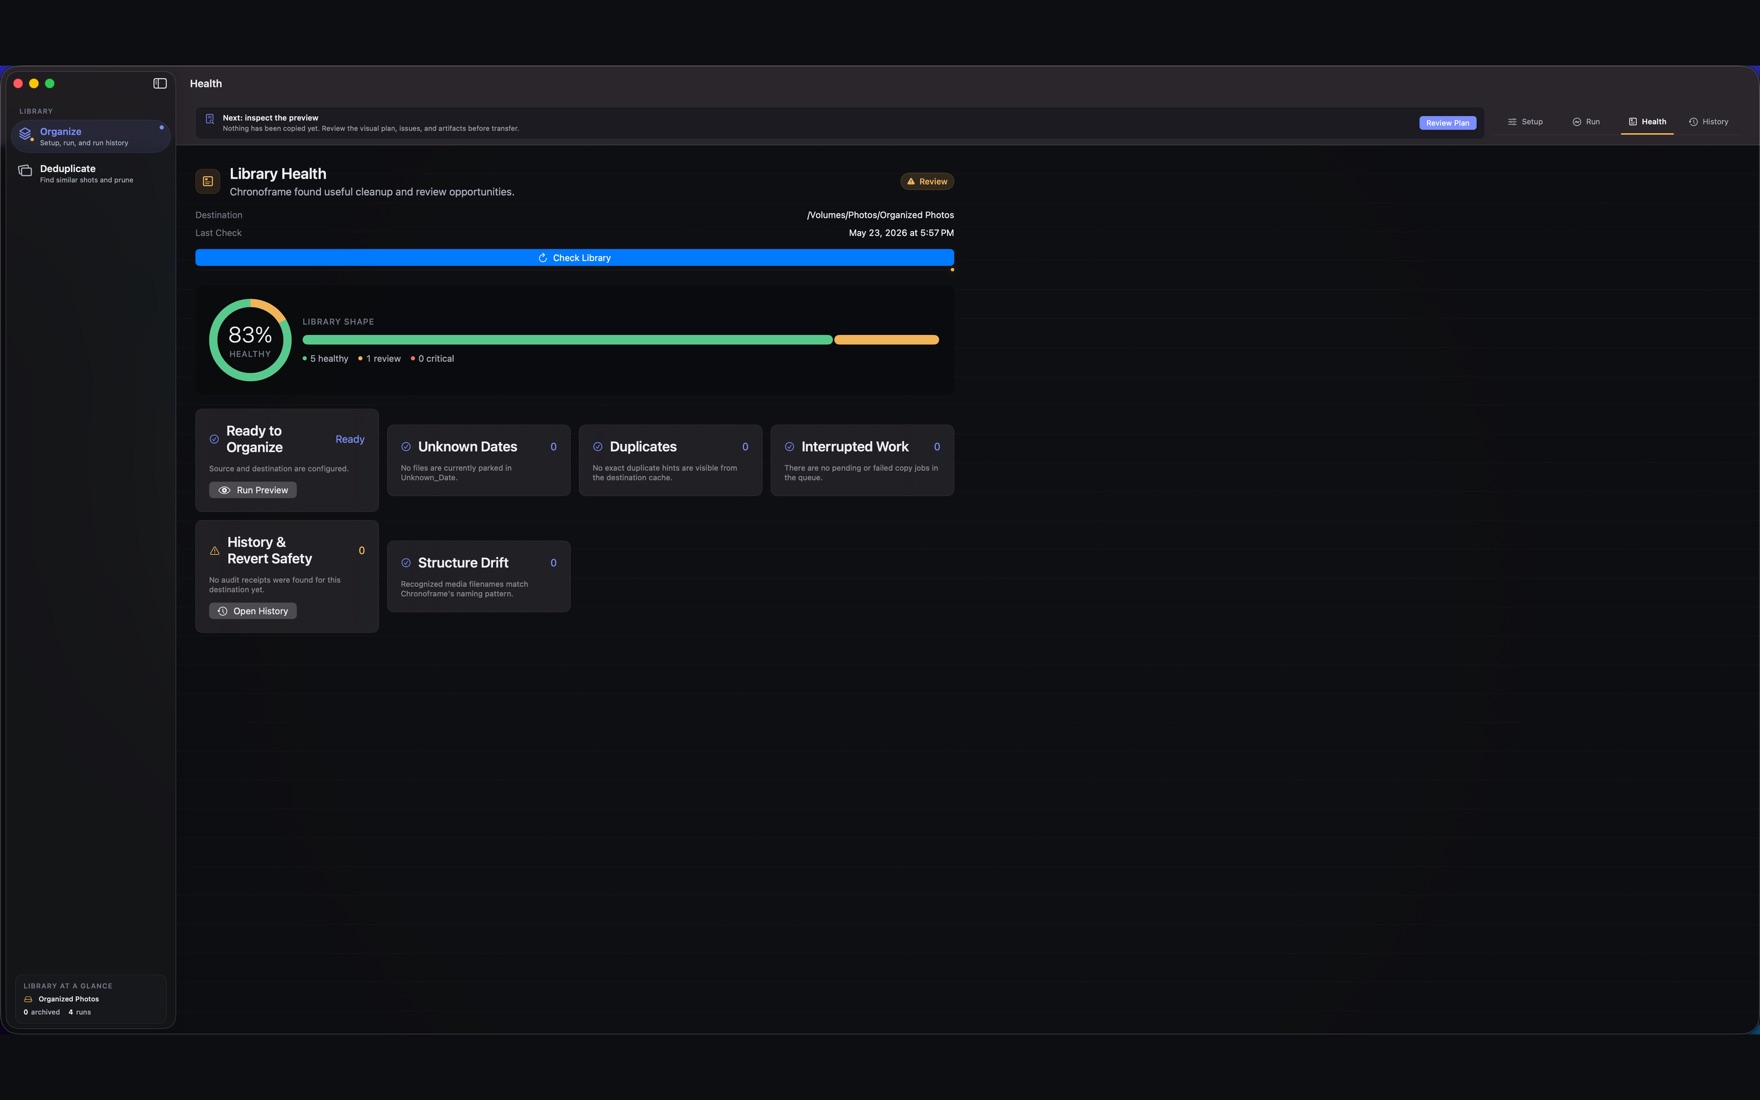Click the checkmark icon beside Interrupted Work

point(790,447)
